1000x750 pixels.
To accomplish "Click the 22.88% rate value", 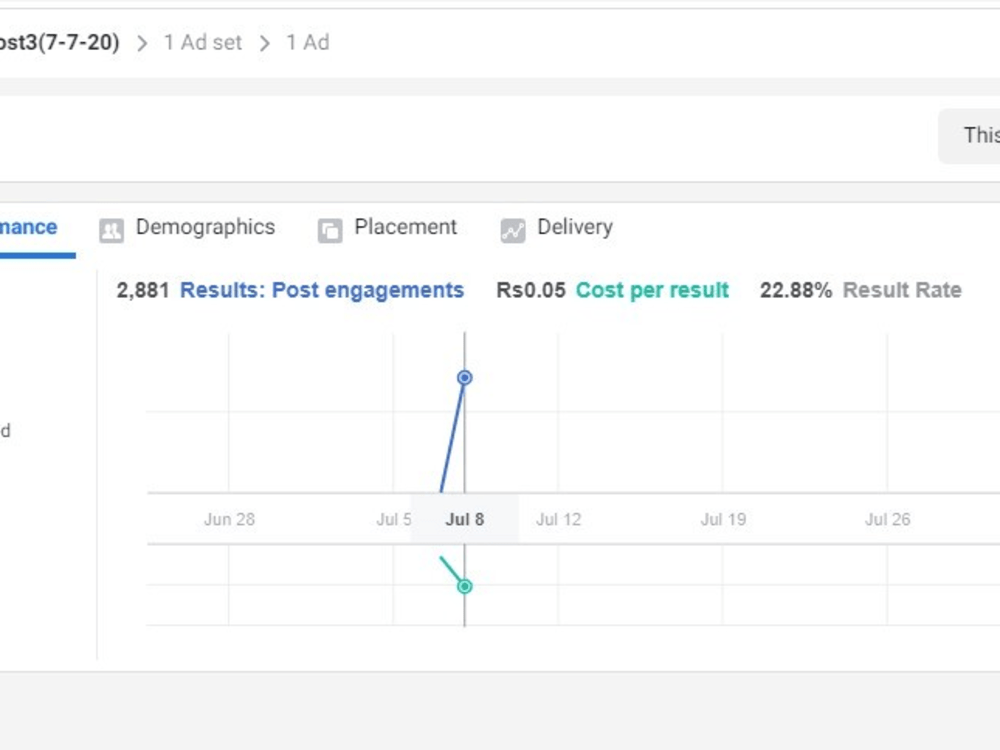I will click(796, 290).
